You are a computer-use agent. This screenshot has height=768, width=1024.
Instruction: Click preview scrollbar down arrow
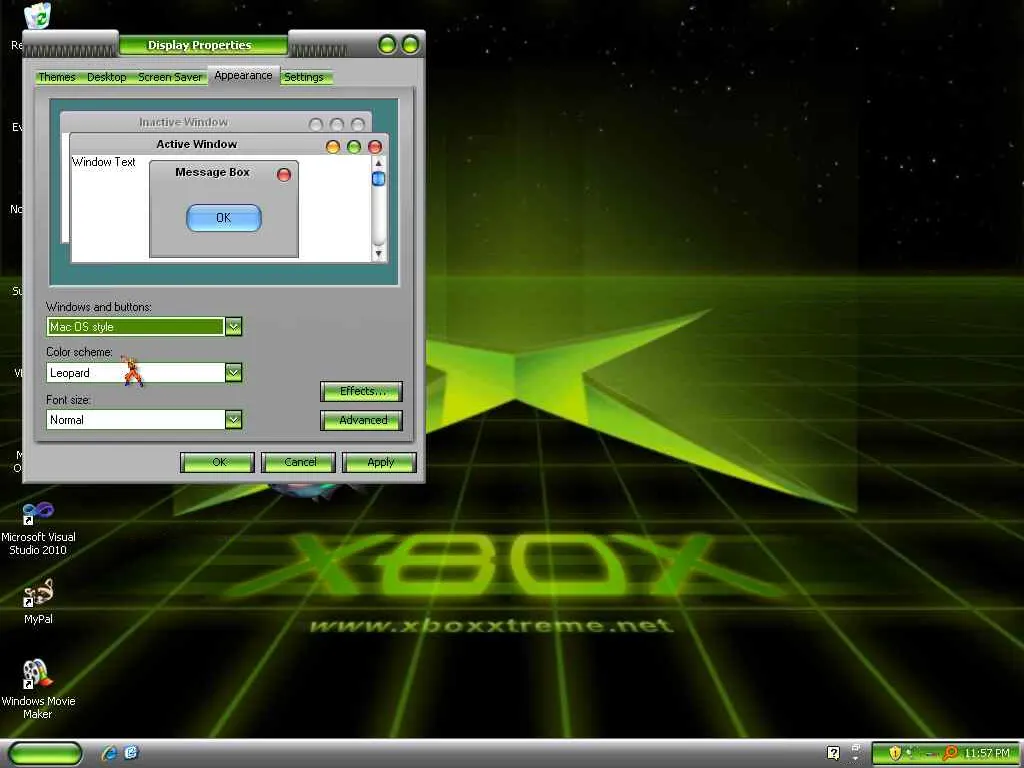pos(378,253)
